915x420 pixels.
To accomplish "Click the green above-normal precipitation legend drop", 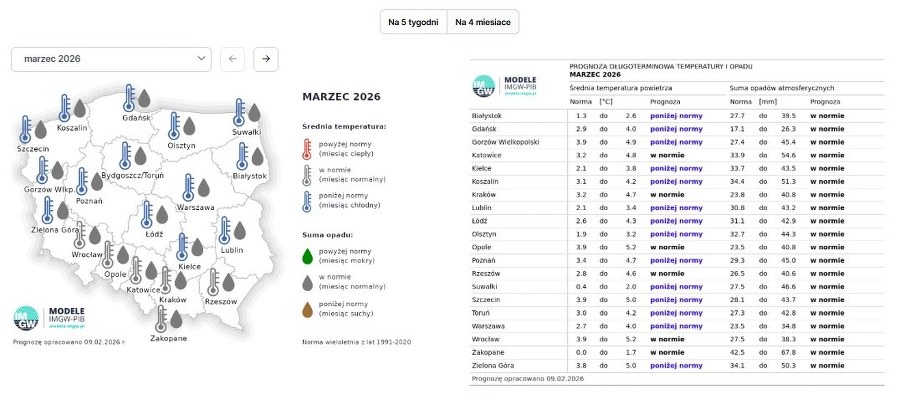I will pos(308,255).
